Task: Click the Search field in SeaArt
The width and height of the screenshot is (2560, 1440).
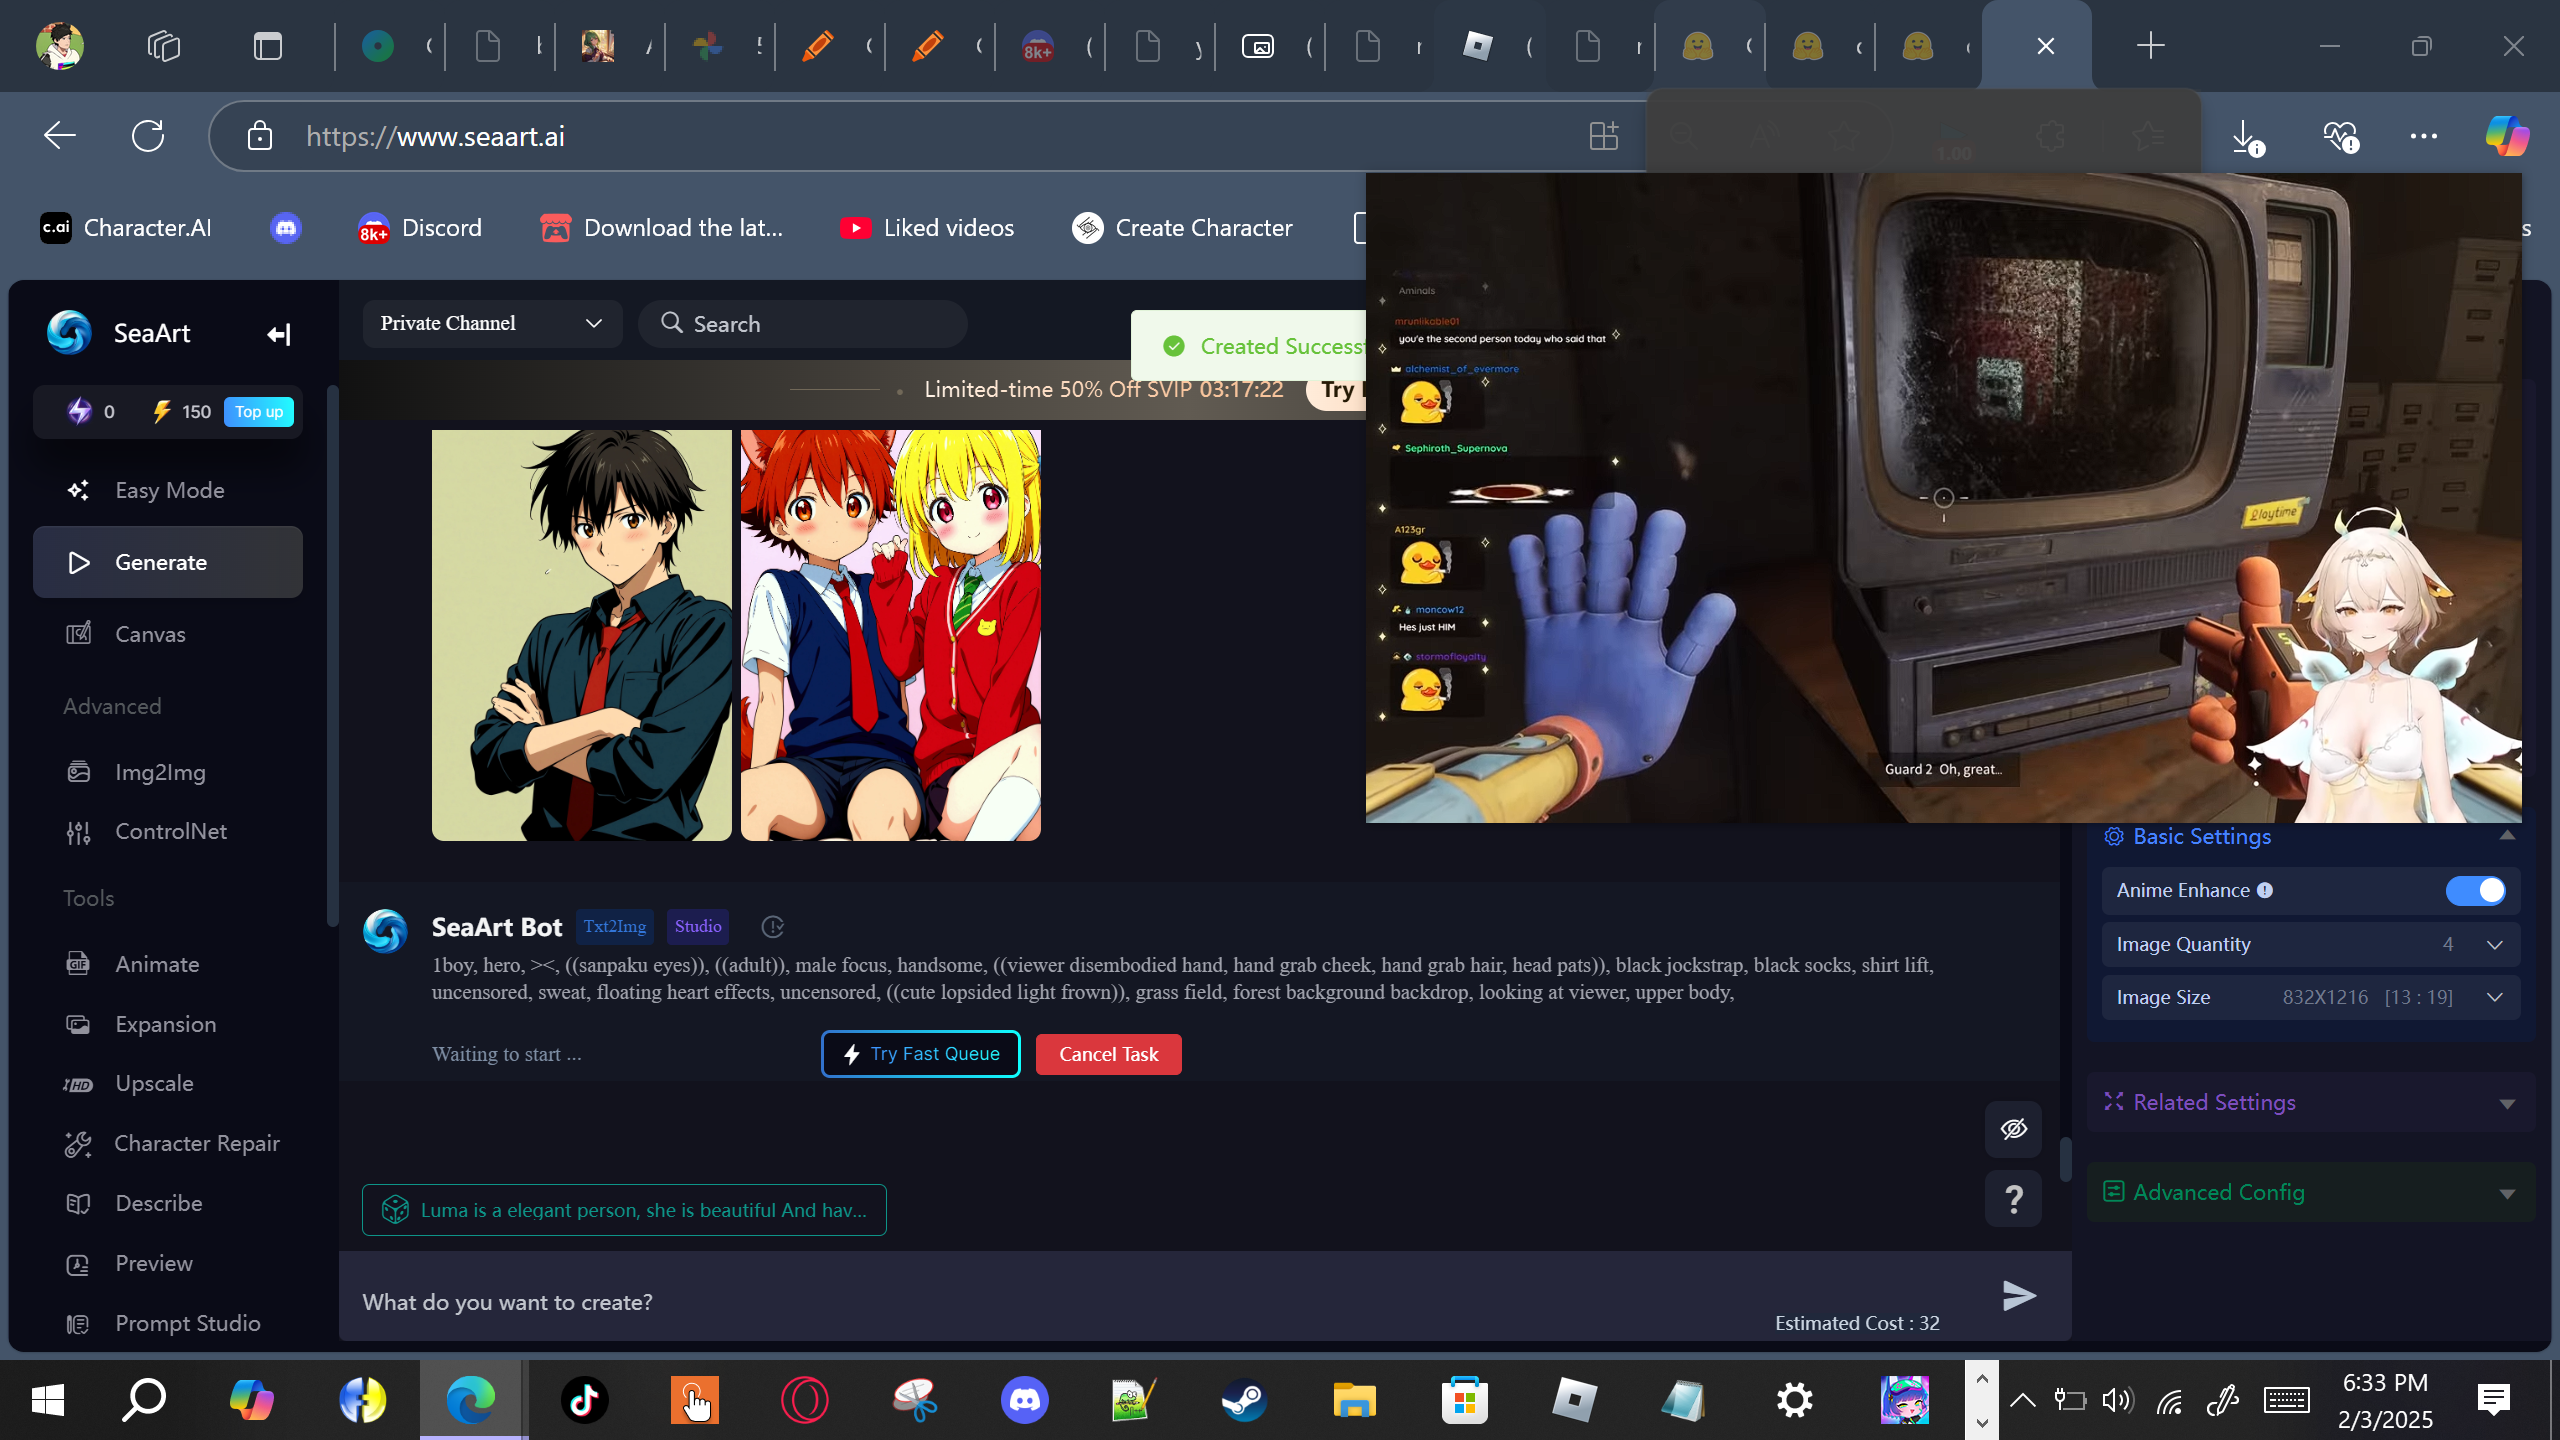Action: 803,323
